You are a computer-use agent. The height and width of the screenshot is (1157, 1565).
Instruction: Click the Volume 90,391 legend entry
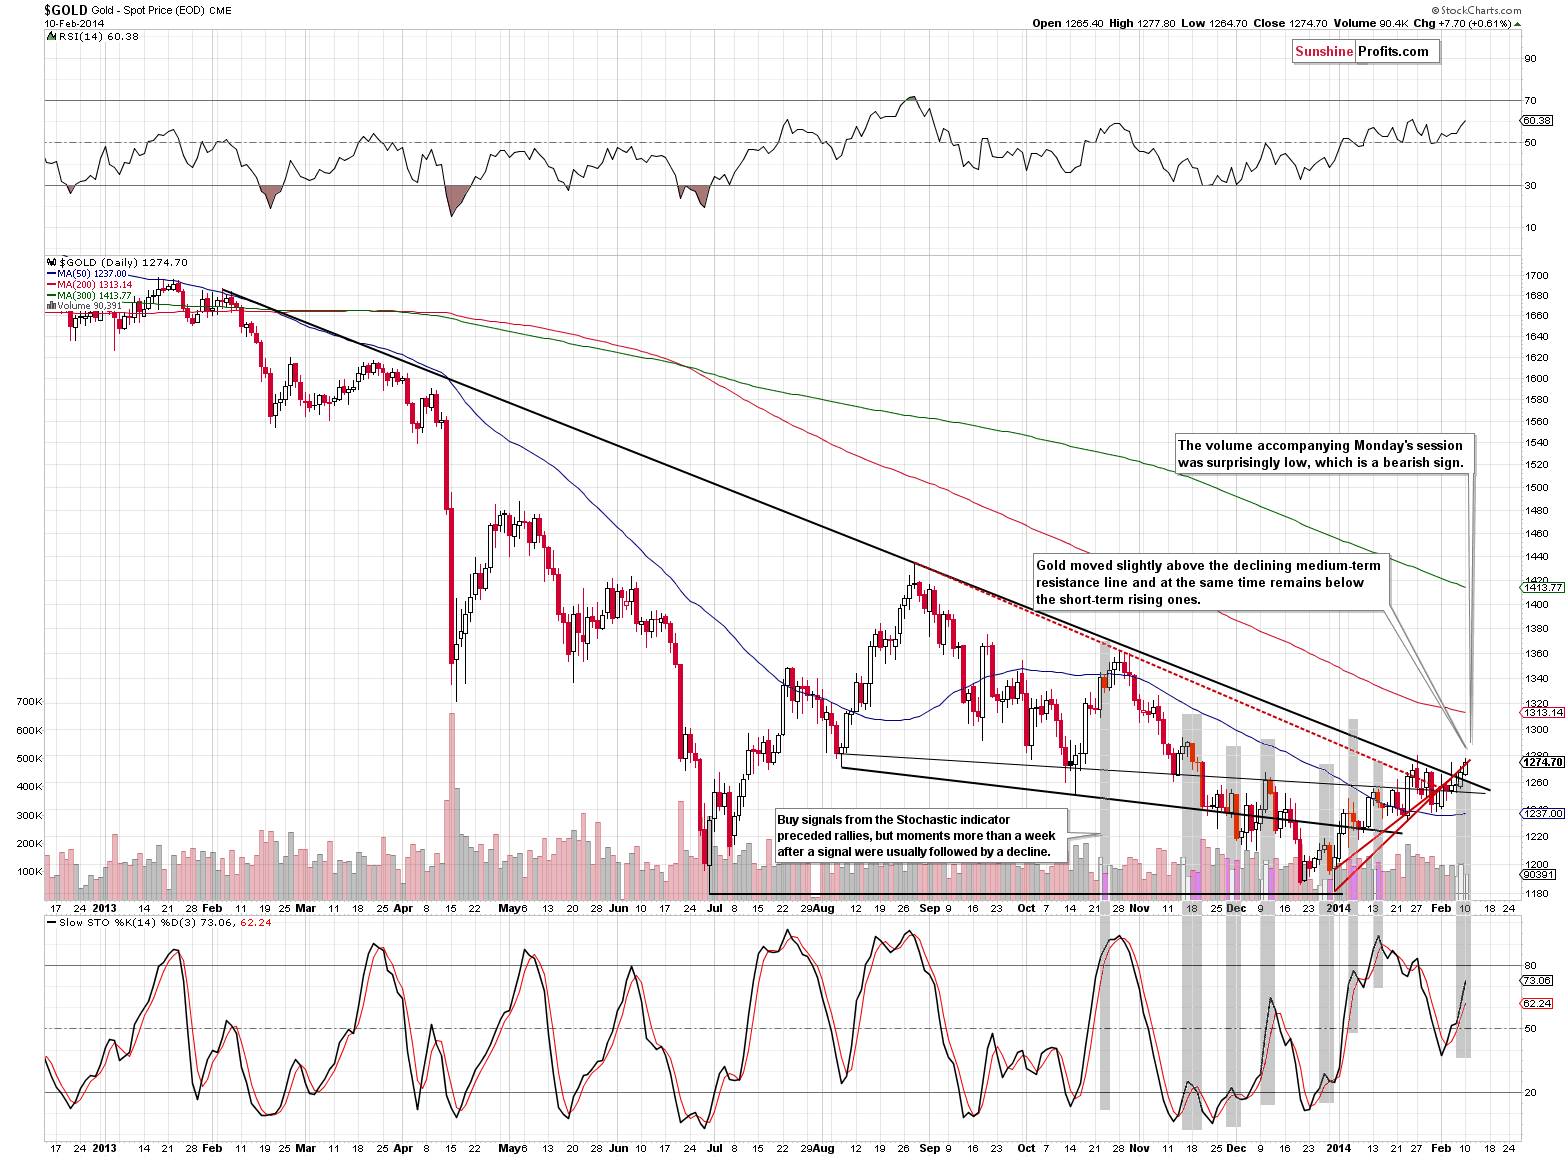point(84,306)
